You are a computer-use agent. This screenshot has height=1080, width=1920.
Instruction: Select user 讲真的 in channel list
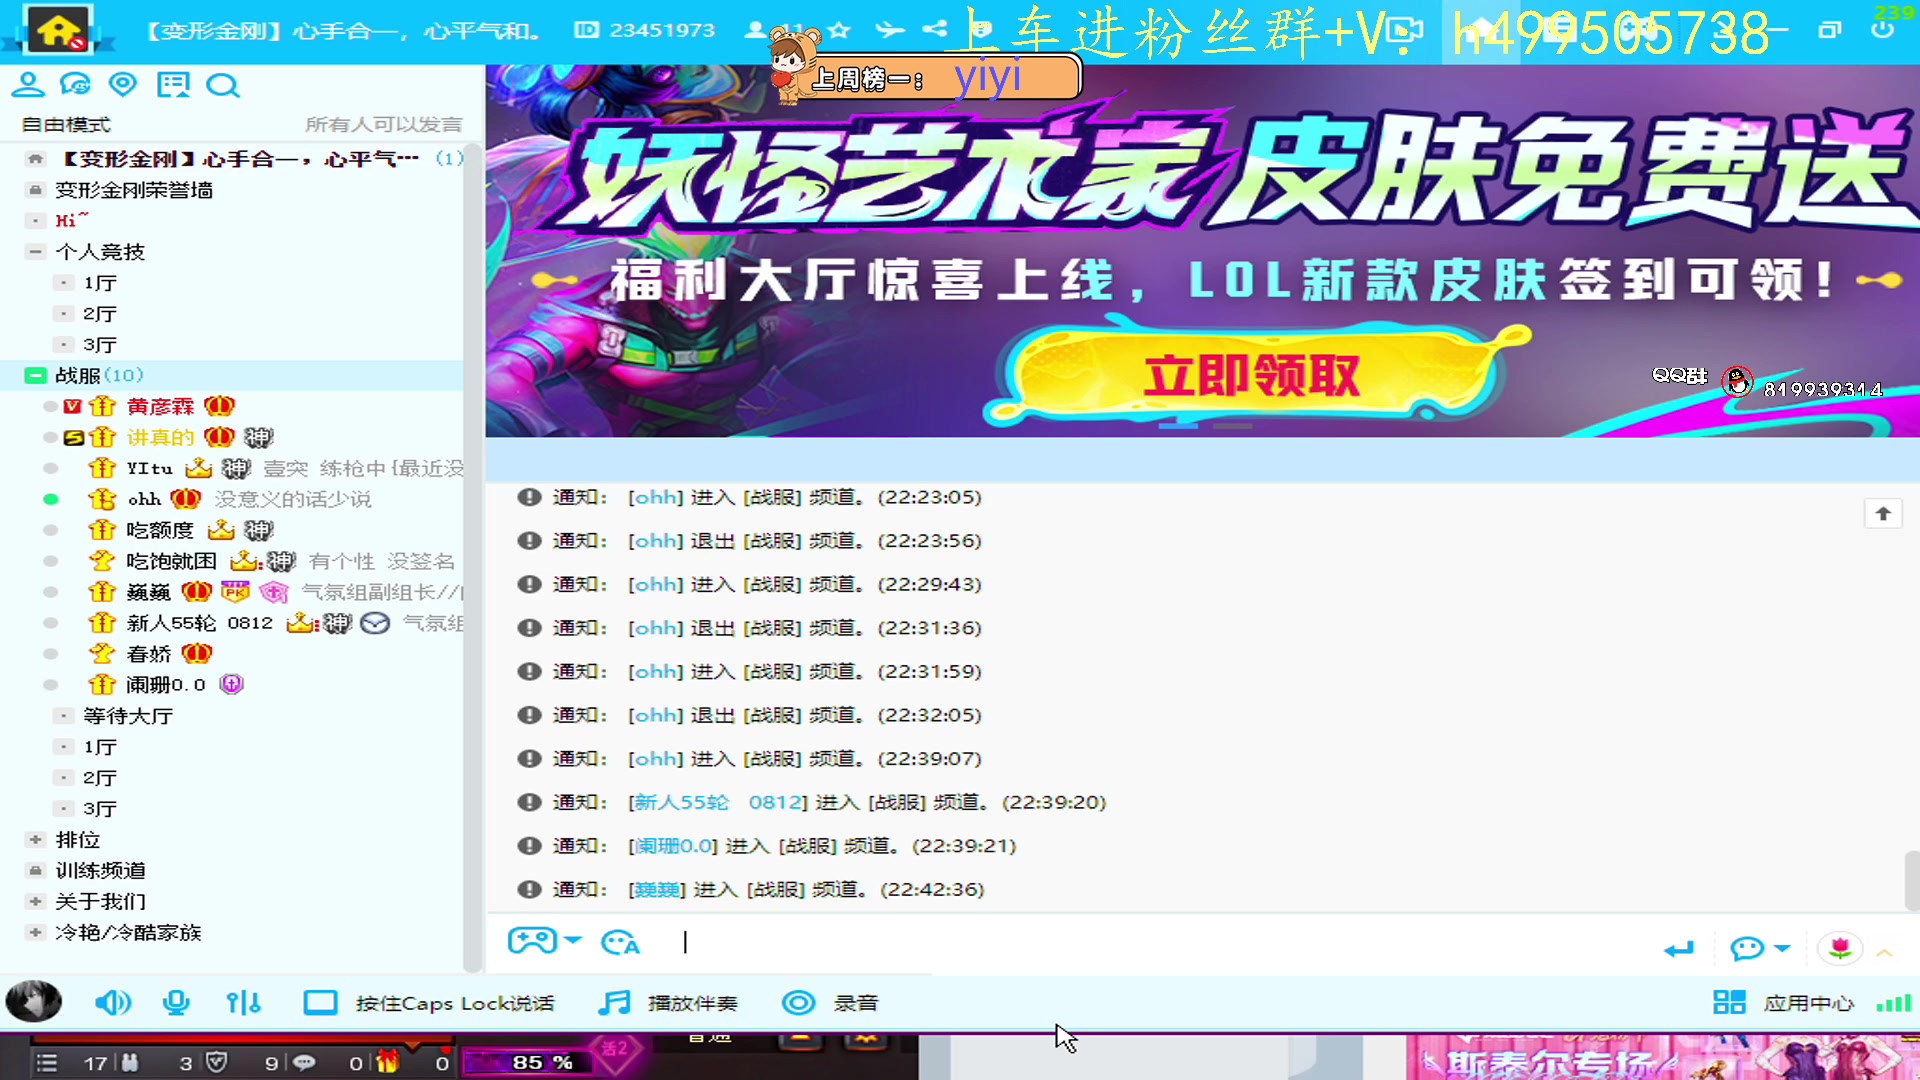click(x=160, y=437)
